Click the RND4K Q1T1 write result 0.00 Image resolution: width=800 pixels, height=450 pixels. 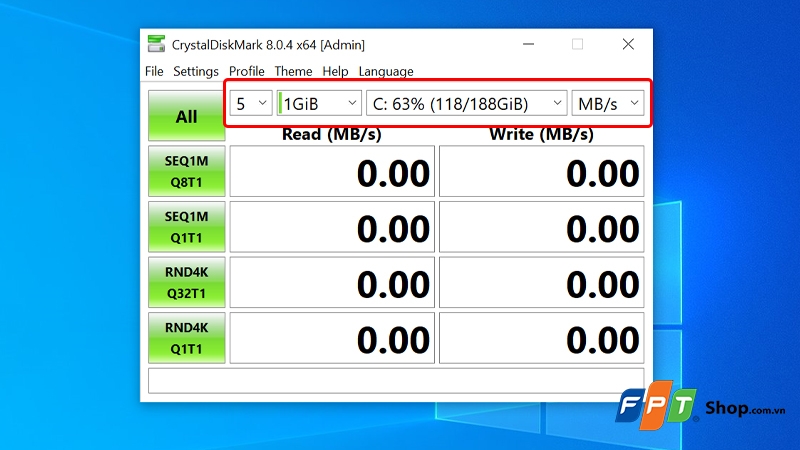(x=542, y=338)
